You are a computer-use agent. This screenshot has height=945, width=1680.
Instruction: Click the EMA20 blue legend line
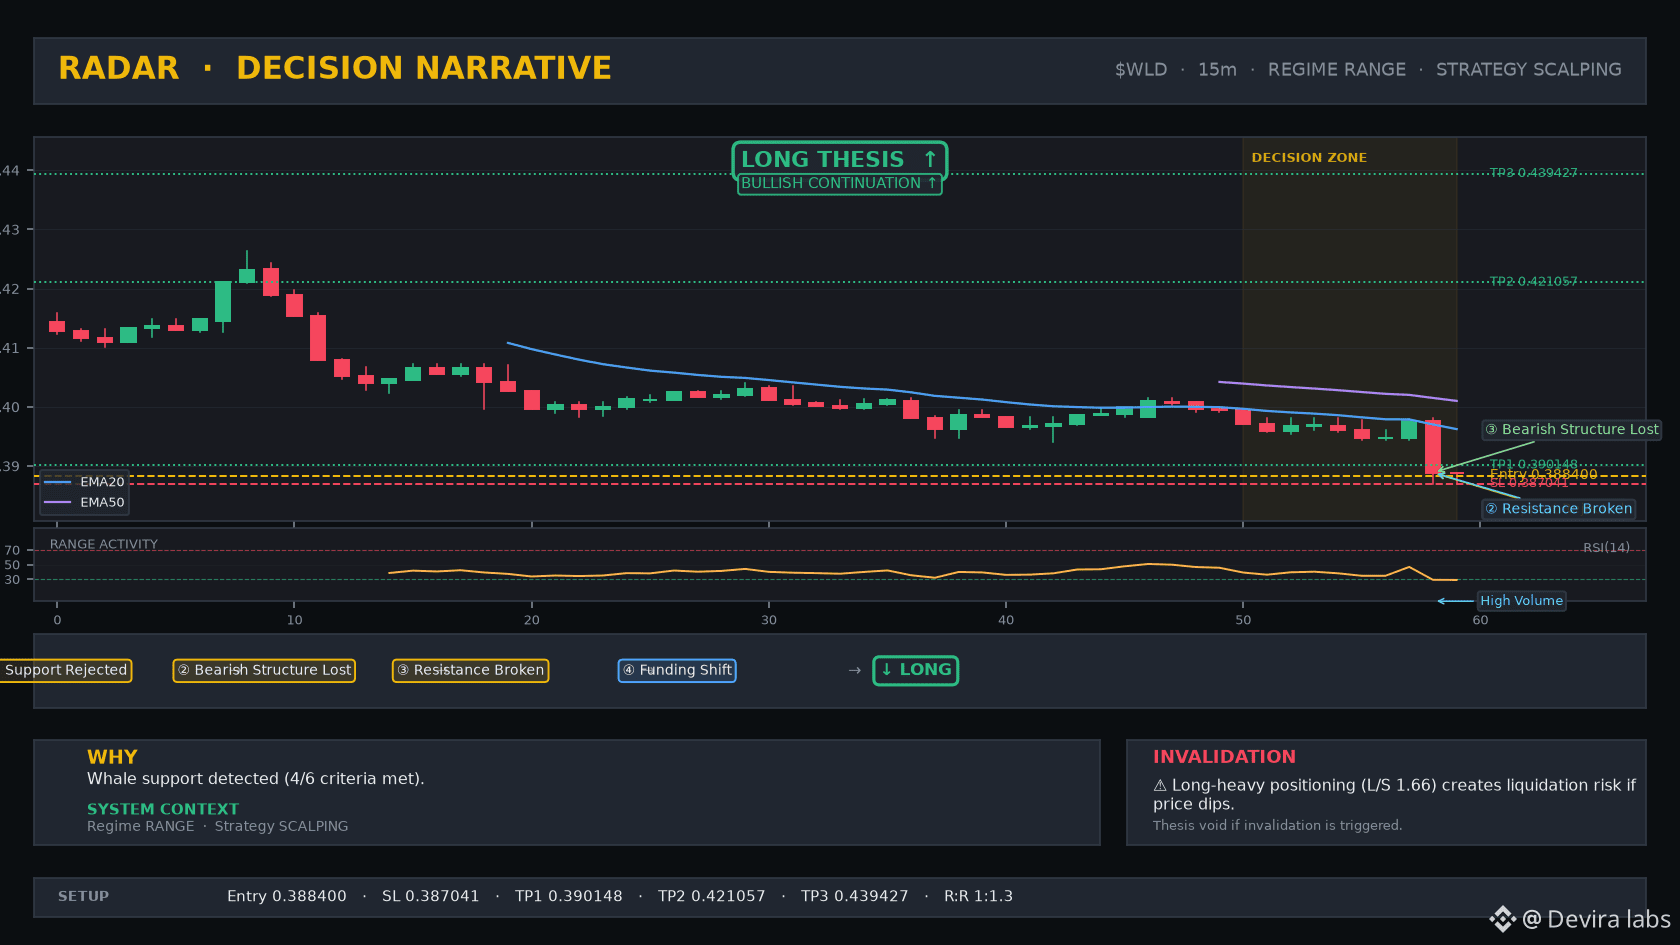58,482
